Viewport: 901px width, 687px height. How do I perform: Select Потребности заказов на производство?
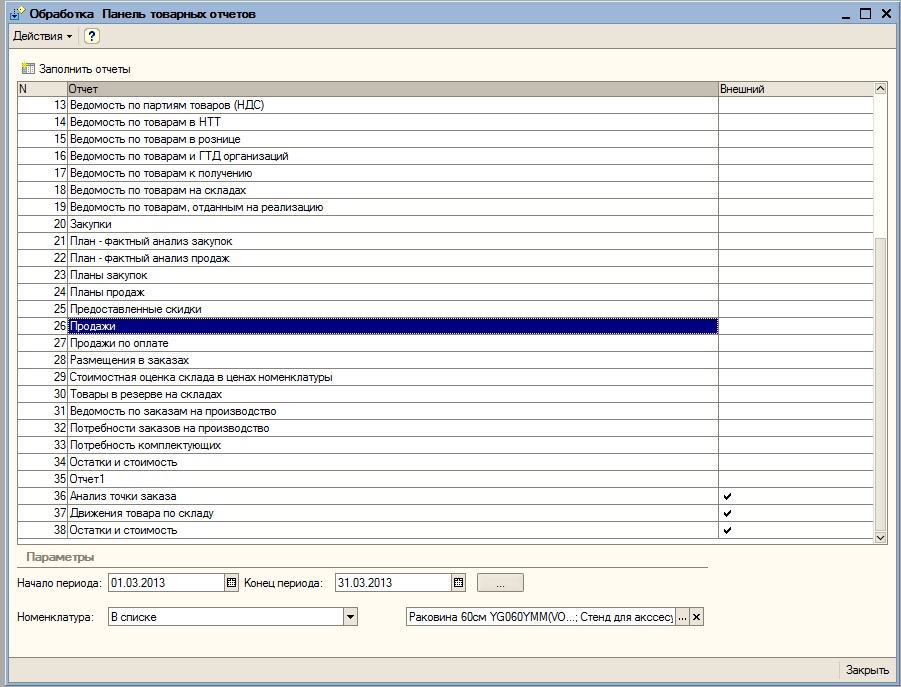pos(393,428)
